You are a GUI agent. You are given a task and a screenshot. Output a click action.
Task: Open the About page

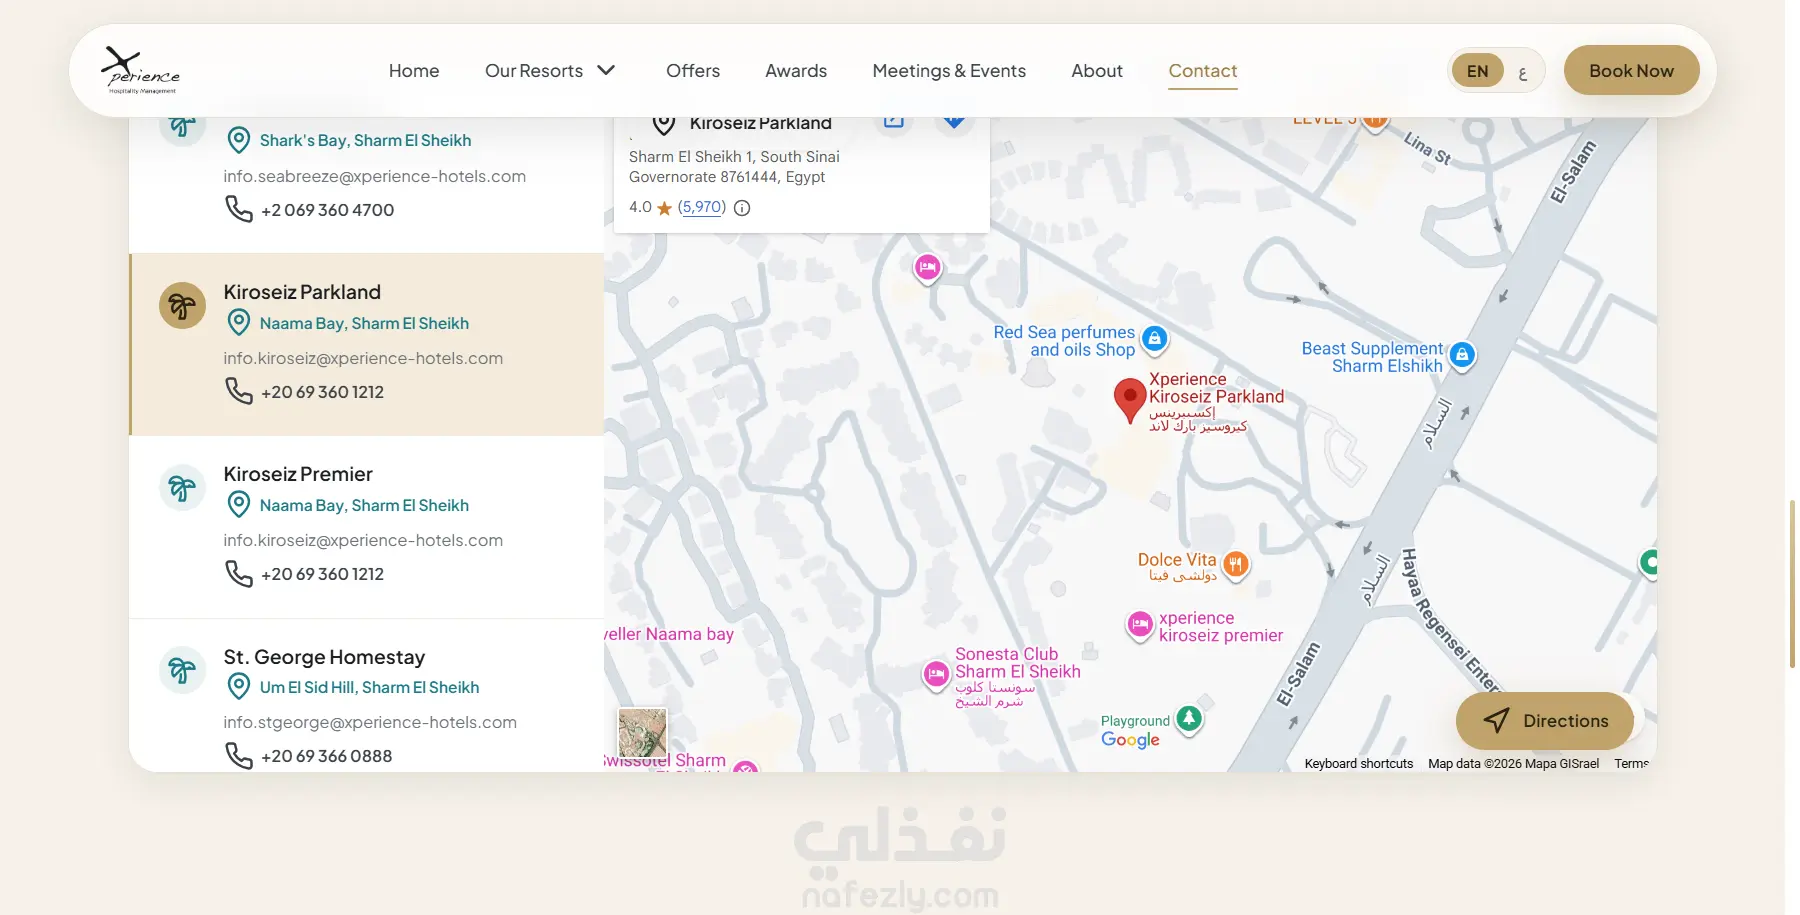coord(1097,71)
